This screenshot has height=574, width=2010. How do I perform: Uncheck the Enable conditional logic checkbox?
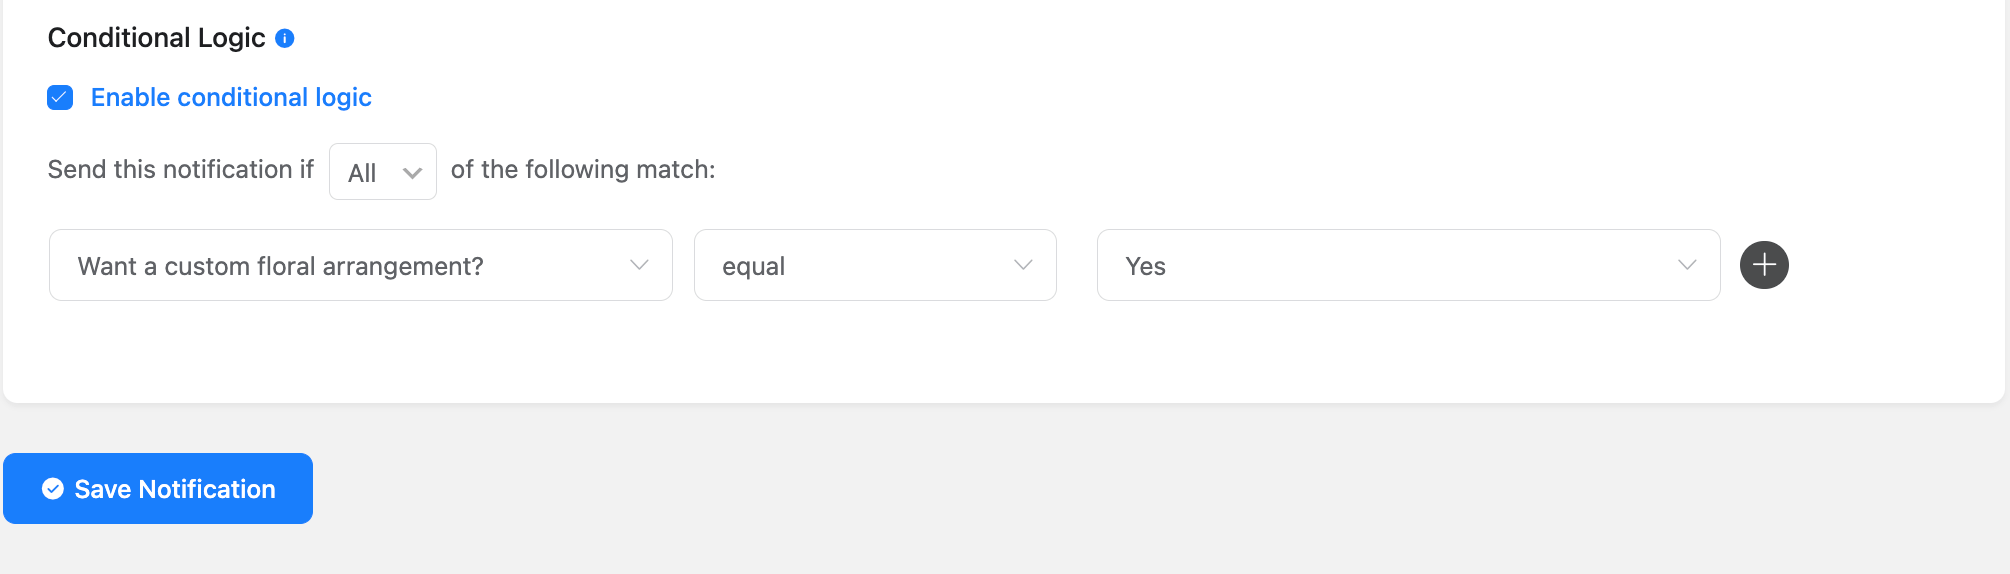(x=60, y=97)
